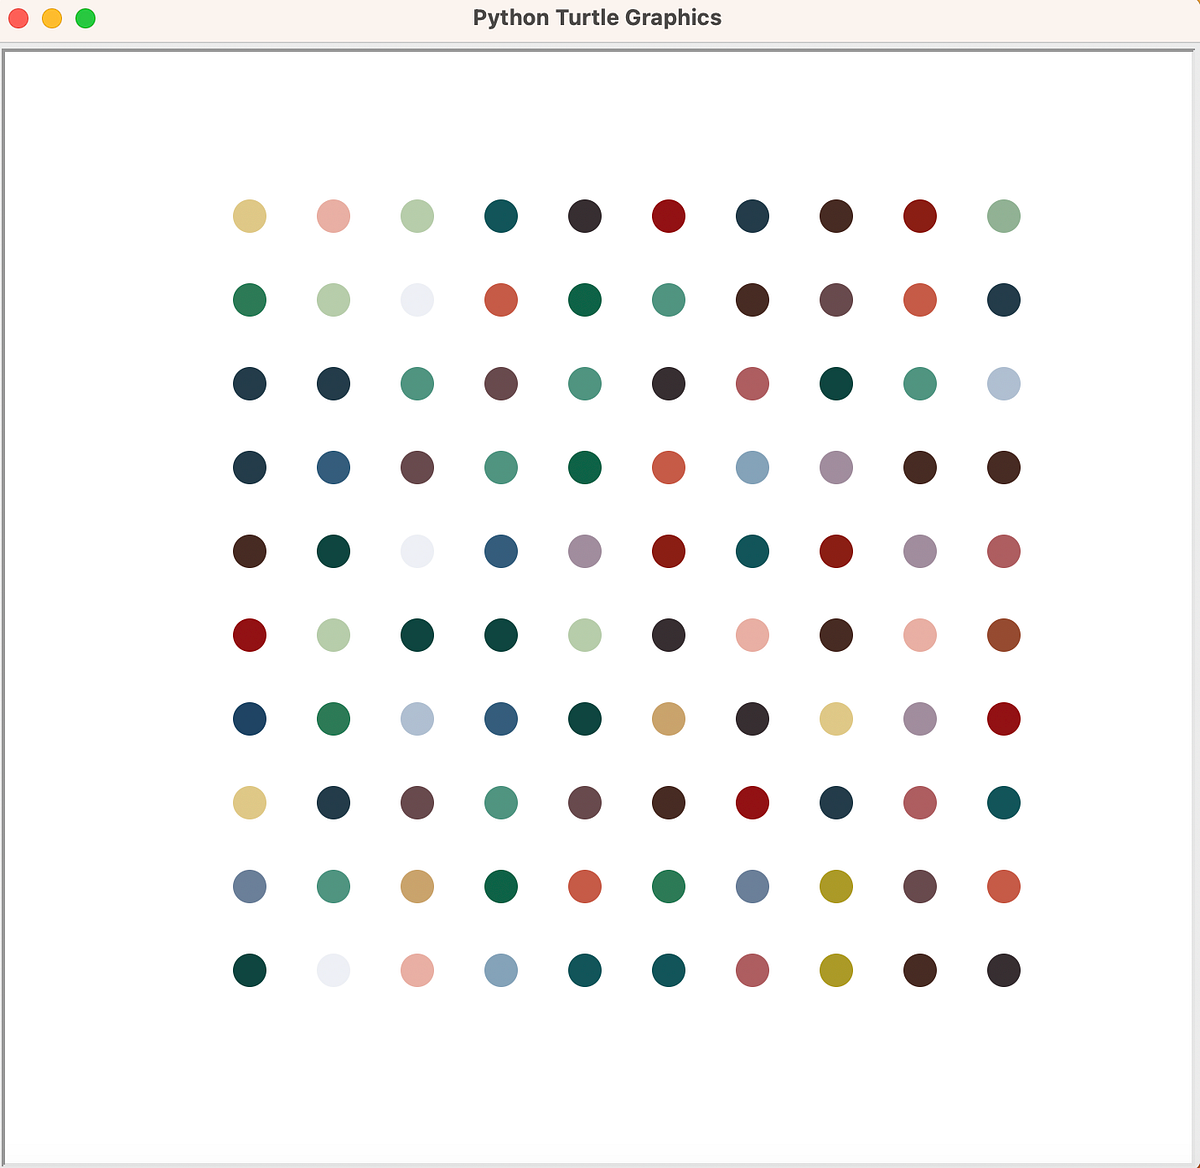Select the orange-red dot ending row nine

(x=1003, y=886)
